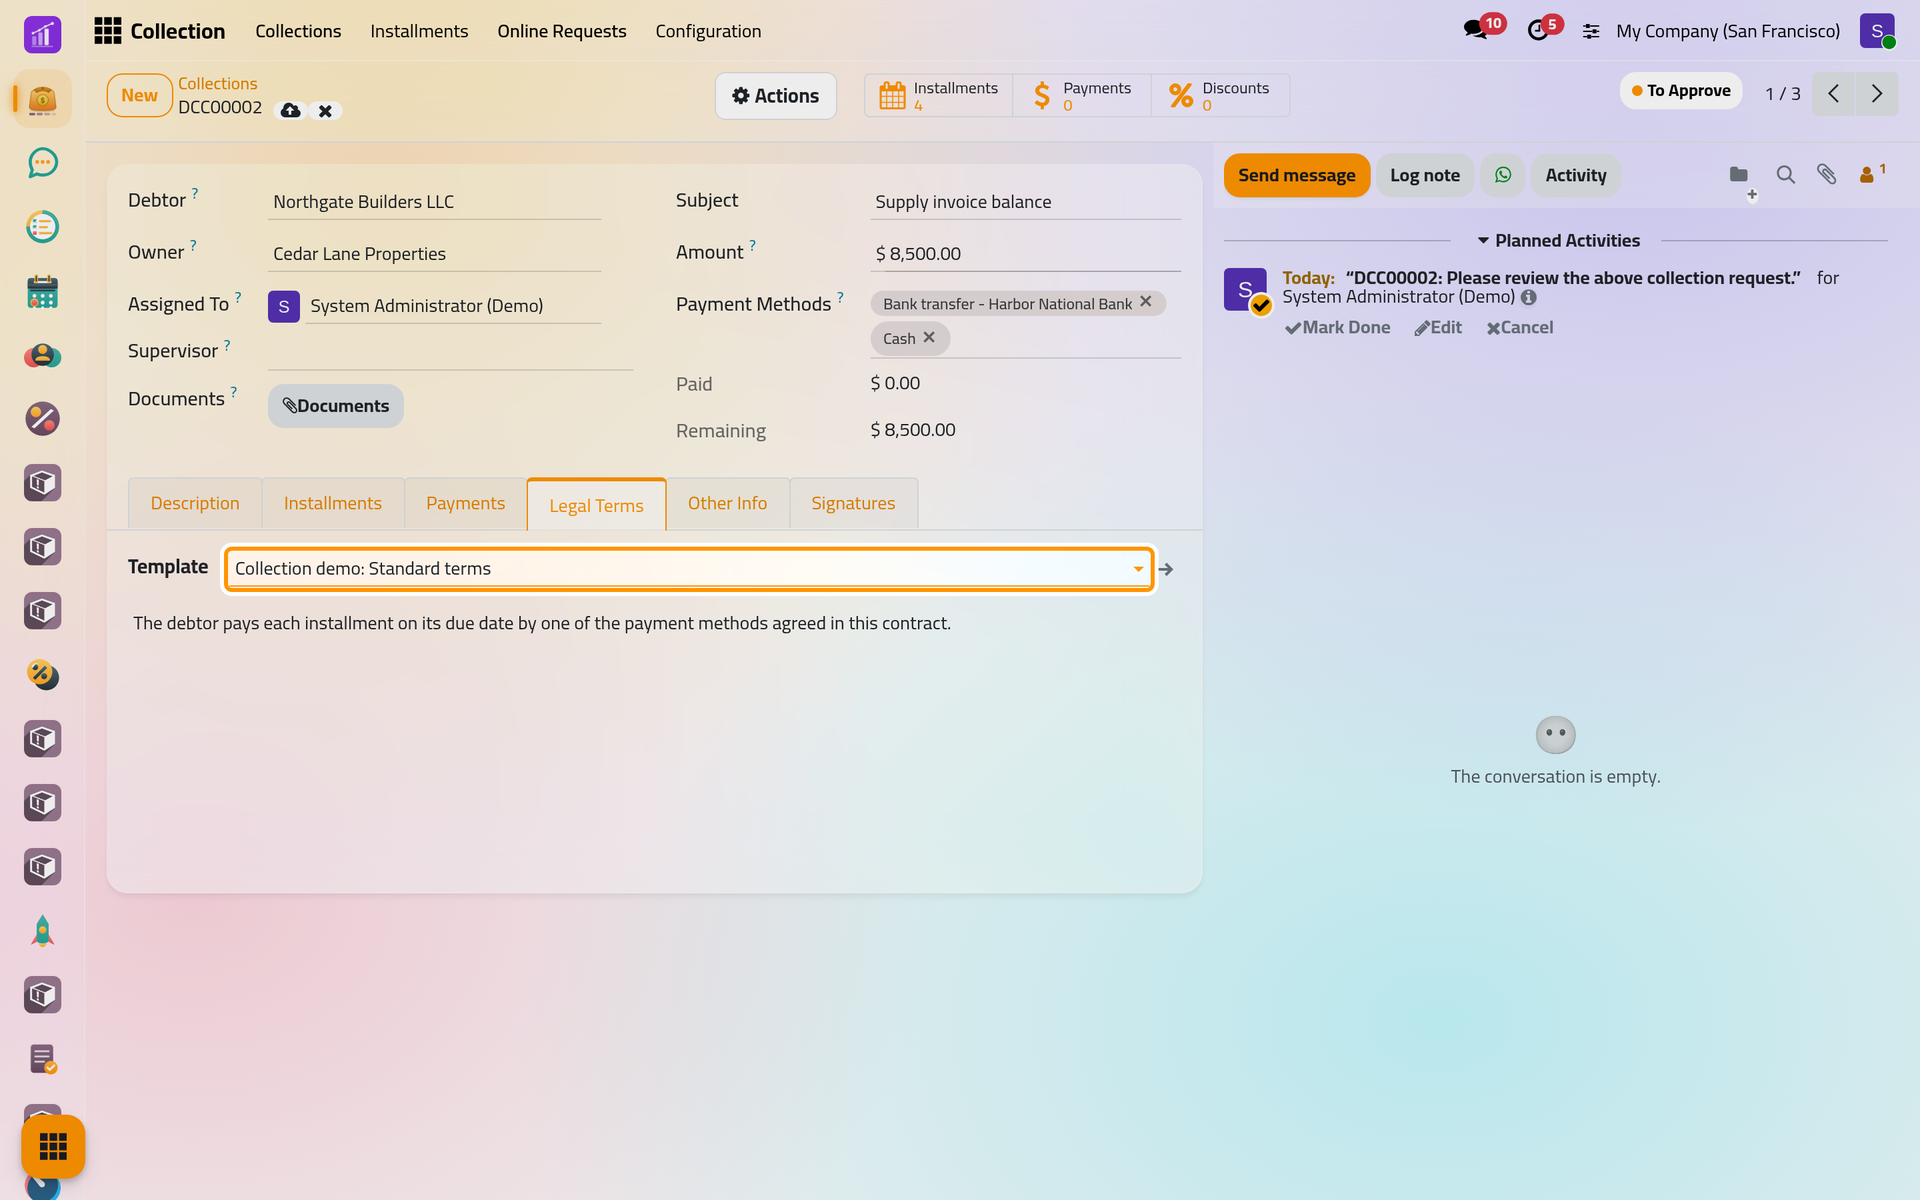Click the orange home-grid launcher button
Screen dimensions: 1920x1200
(x=53, y=1146)
